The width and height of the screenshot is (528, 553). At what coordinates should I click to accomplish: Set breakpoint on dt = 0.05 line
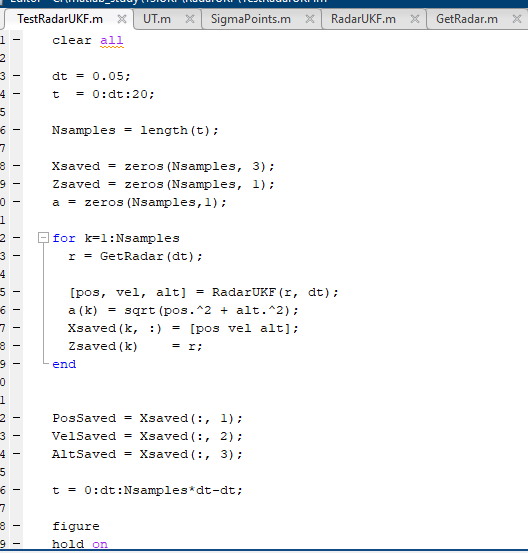pos(17,76)
